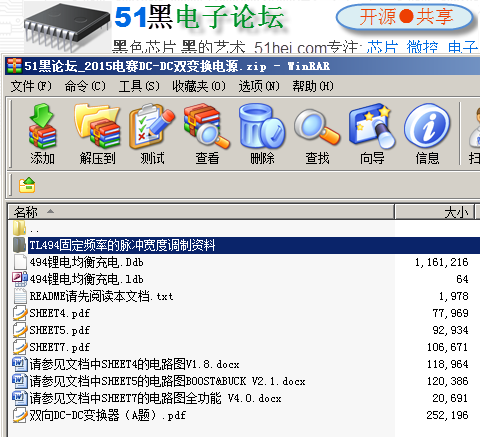Click the WinRAR icon in title bar
The width and height of the screenshot is (480, 437).
pos(14,66)
